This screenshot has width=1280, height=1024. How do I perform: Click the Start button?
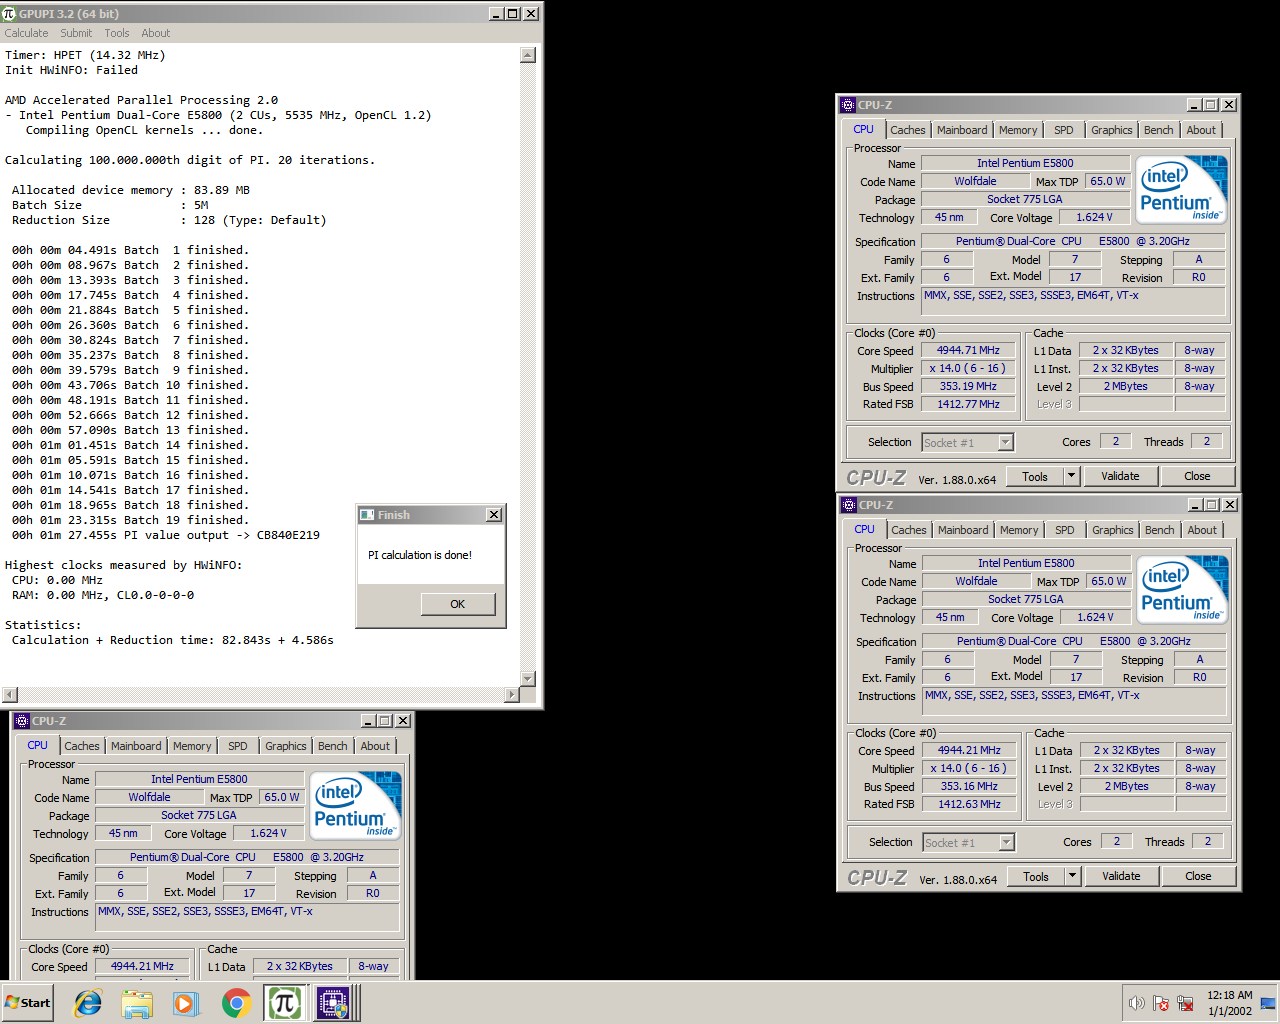coord(28,1003)
